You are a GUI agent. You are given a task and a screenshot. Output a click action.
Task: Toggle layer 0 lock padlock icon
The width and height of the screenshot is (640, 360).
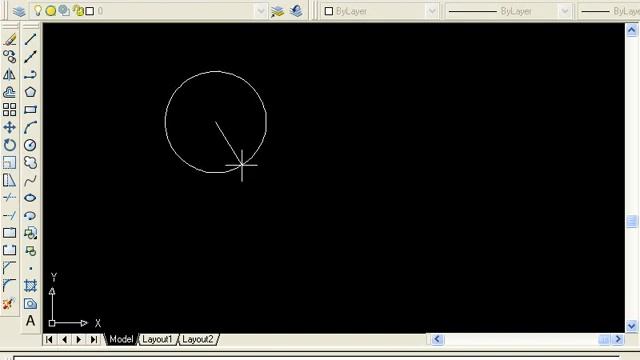78,11
